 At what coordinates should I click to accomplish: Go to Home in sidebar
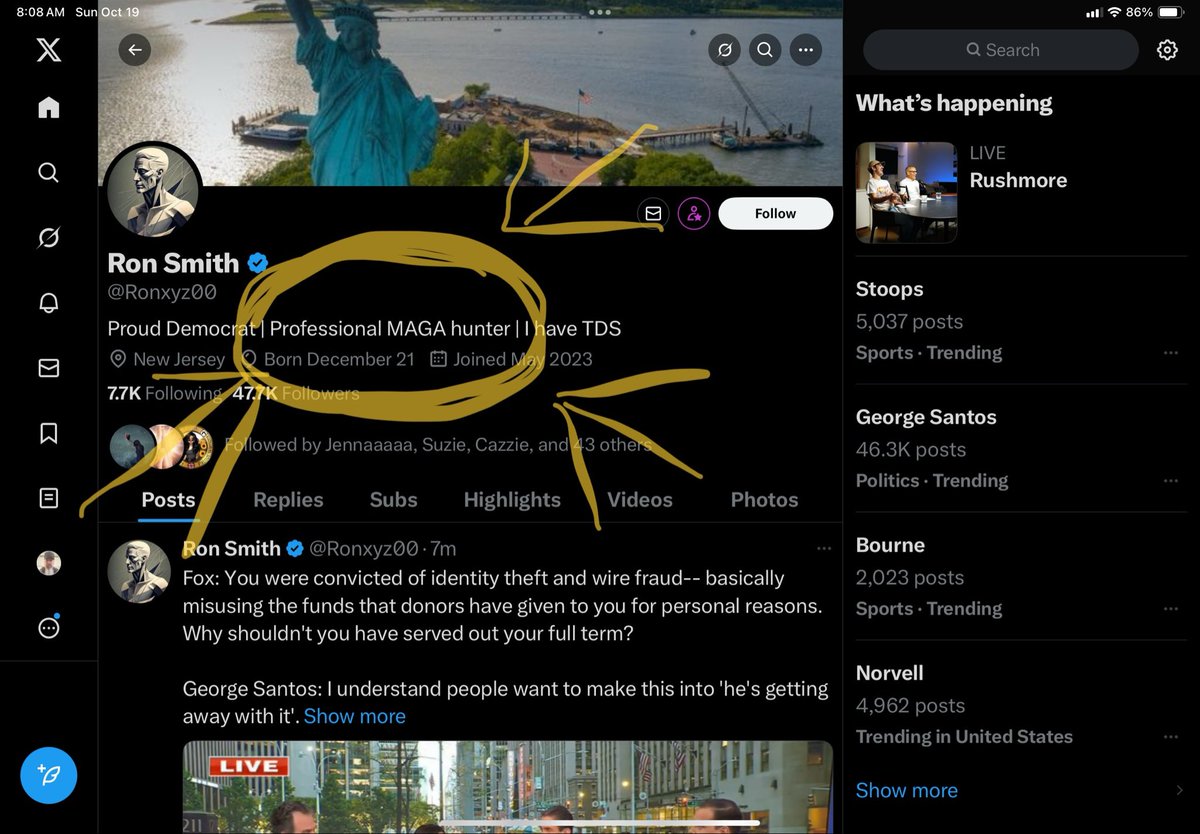coord(48,108)
